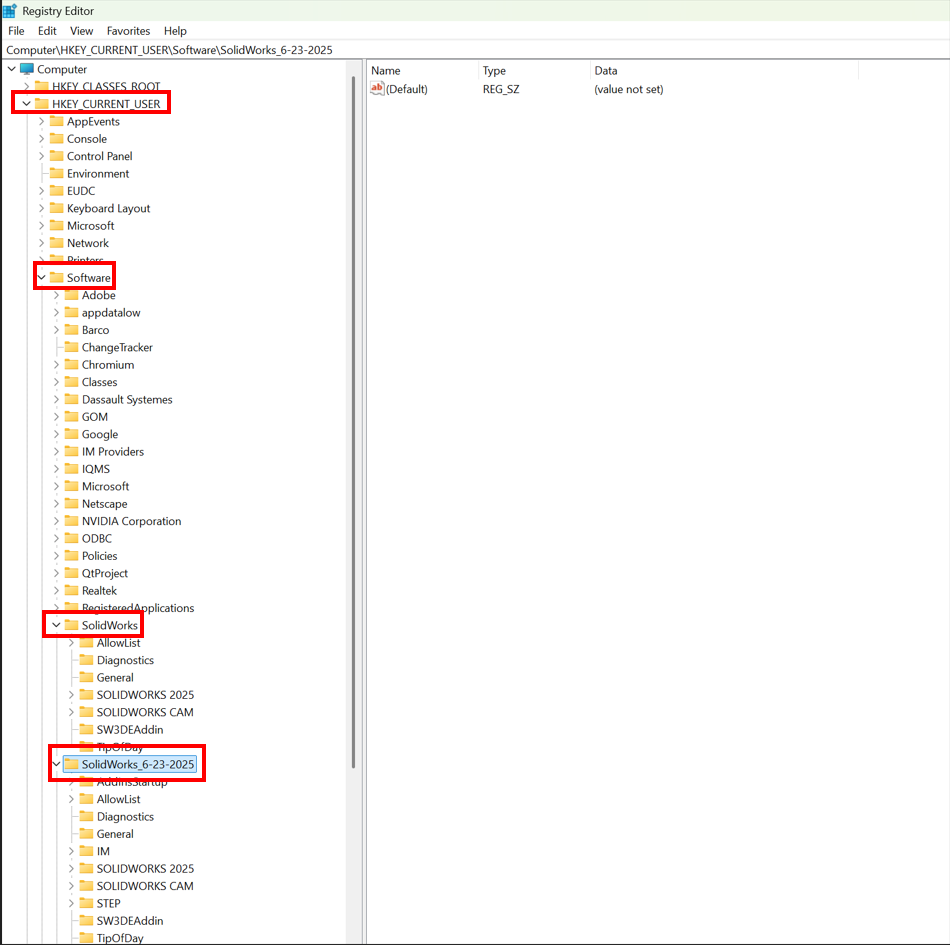Screen dimensions: 950x945
Task: Click the Google folder icon
Action: point(71,434)
